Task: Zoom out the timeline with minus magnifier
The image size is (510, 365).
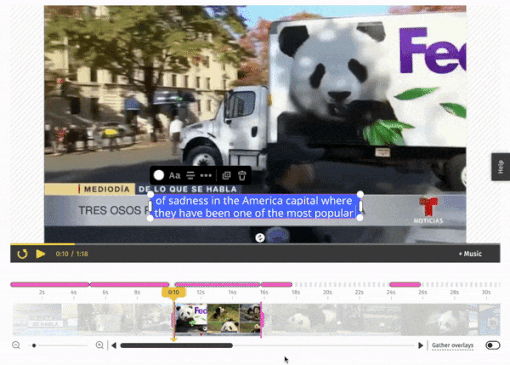Action: pyautogui.click(x=16, y=345)
